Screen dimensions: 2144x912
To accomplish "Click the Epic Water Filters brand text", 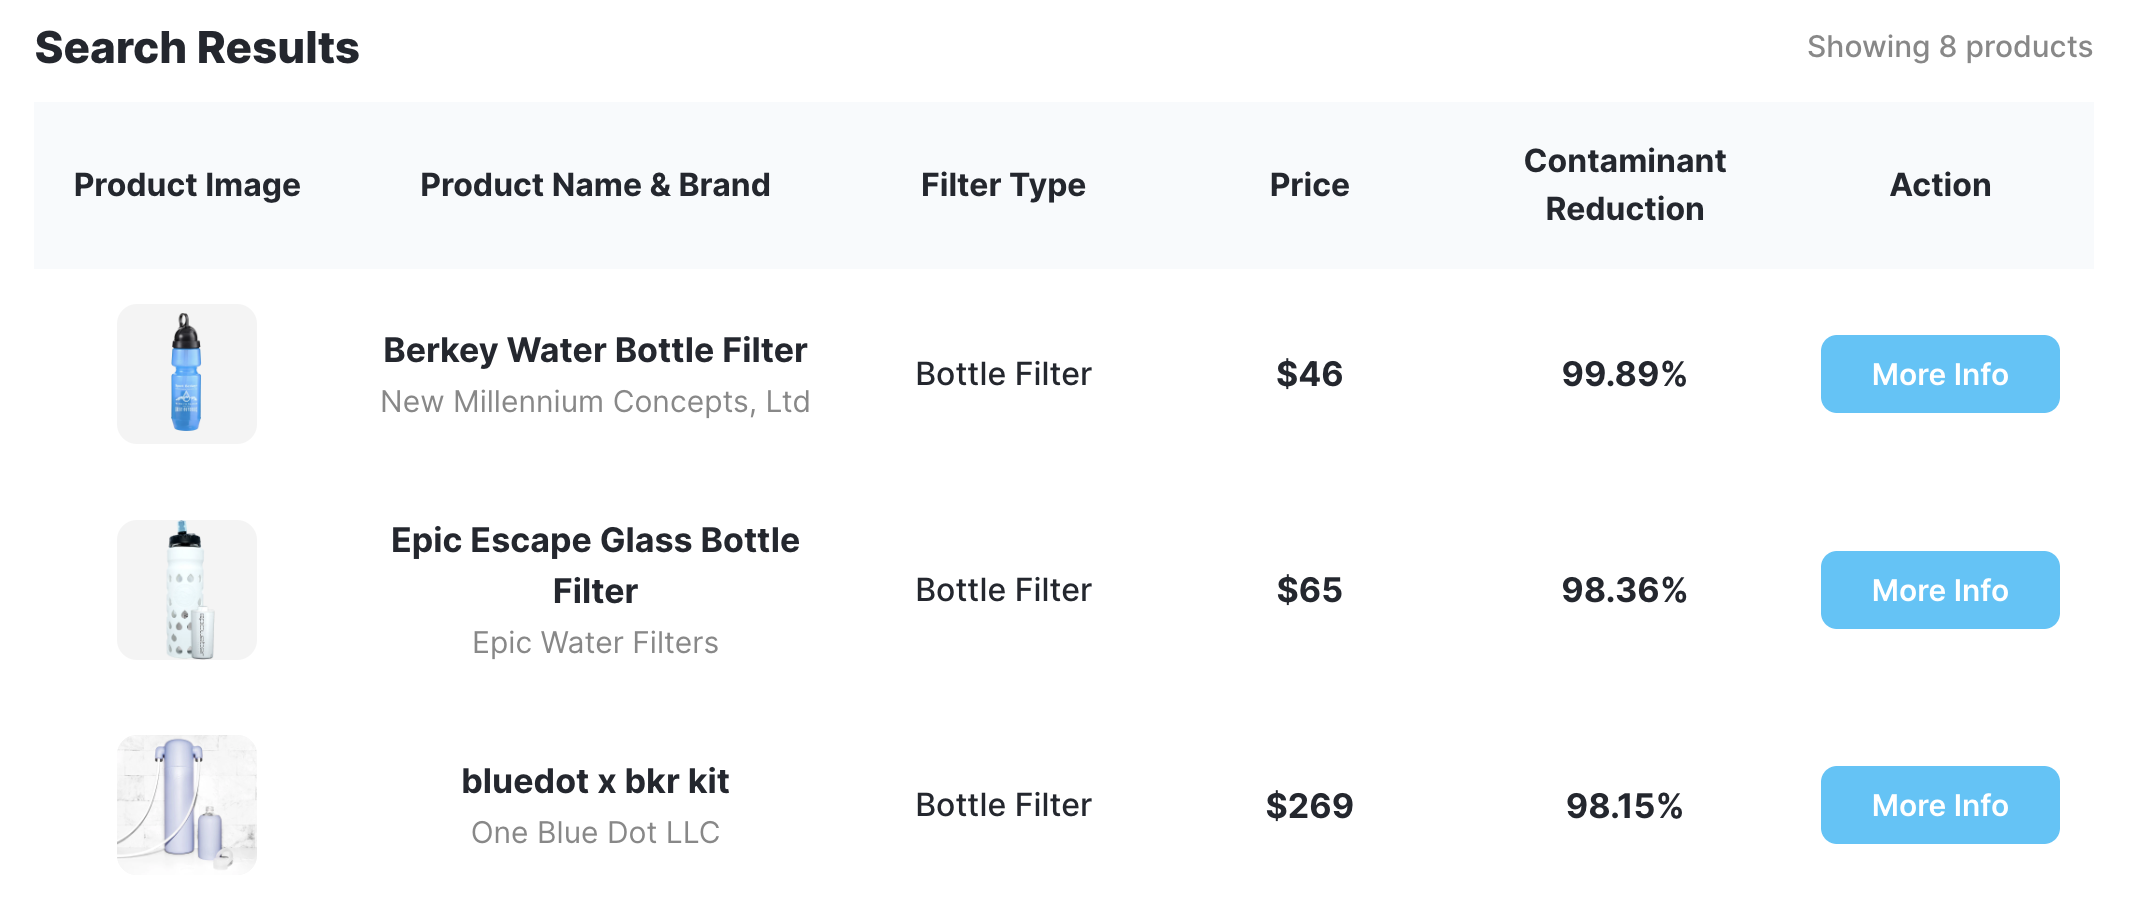I will coord(595,643).
